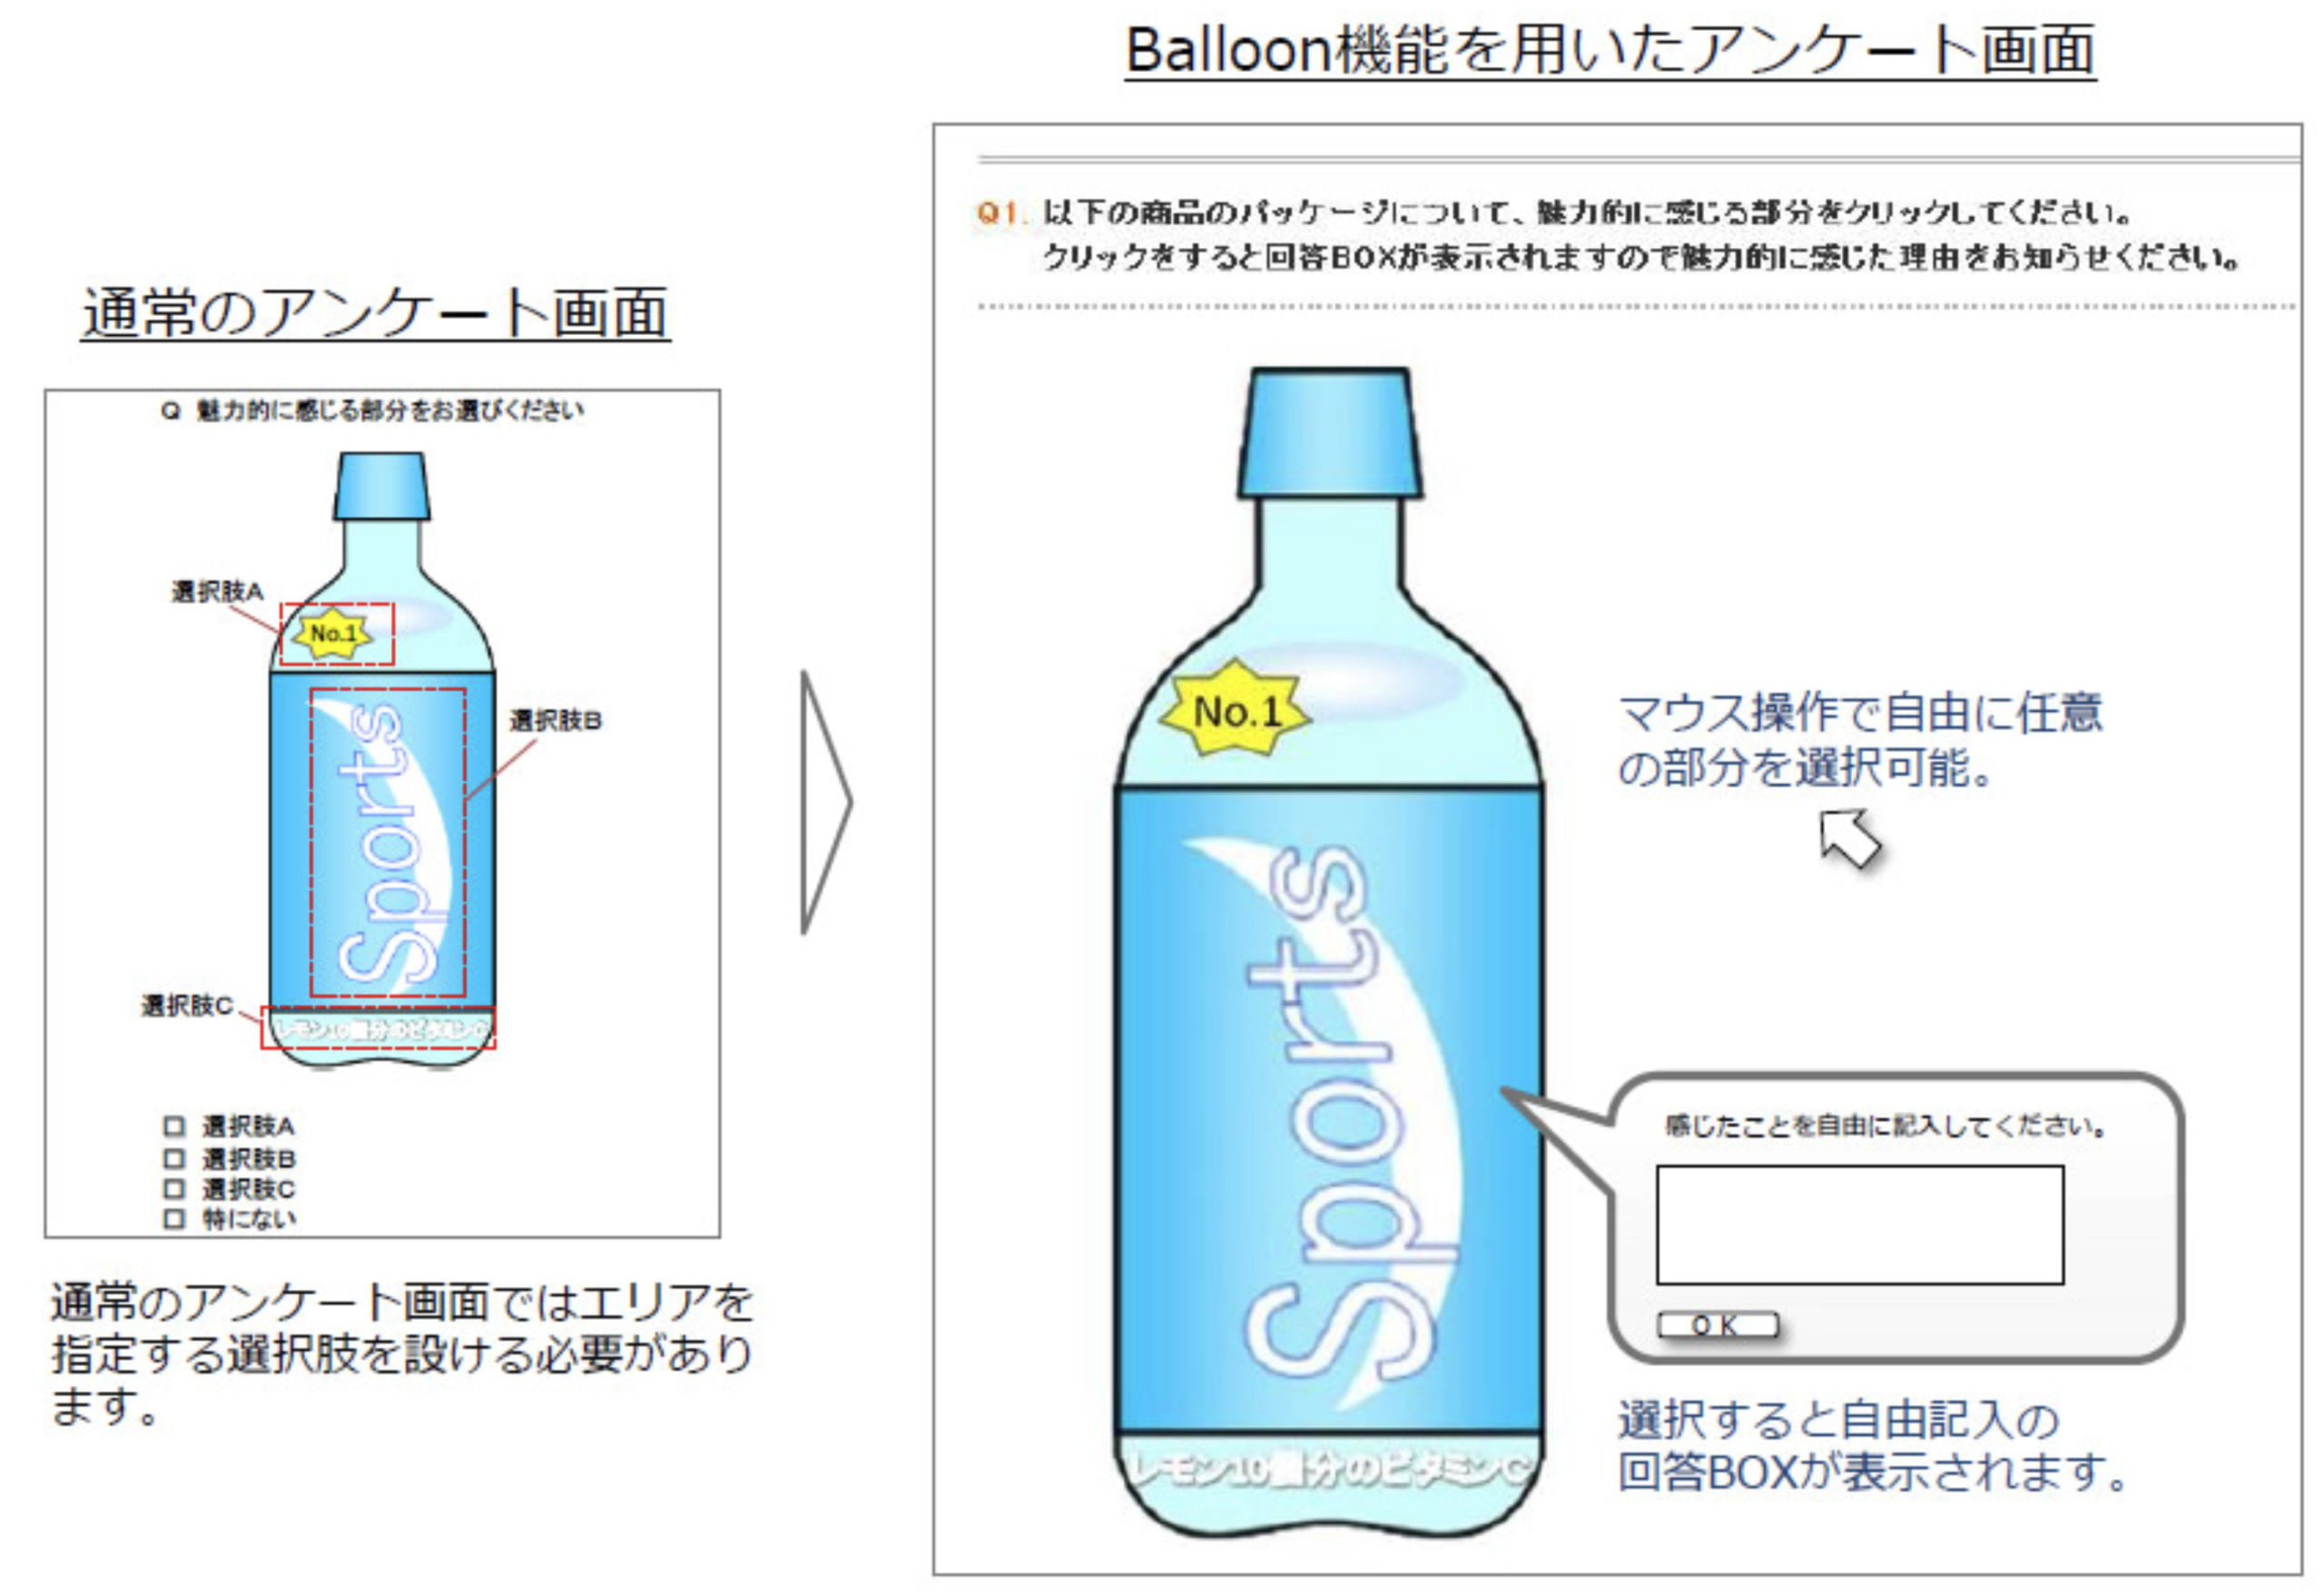Focus the free-text answer box in balloon

[1860, 1224]
